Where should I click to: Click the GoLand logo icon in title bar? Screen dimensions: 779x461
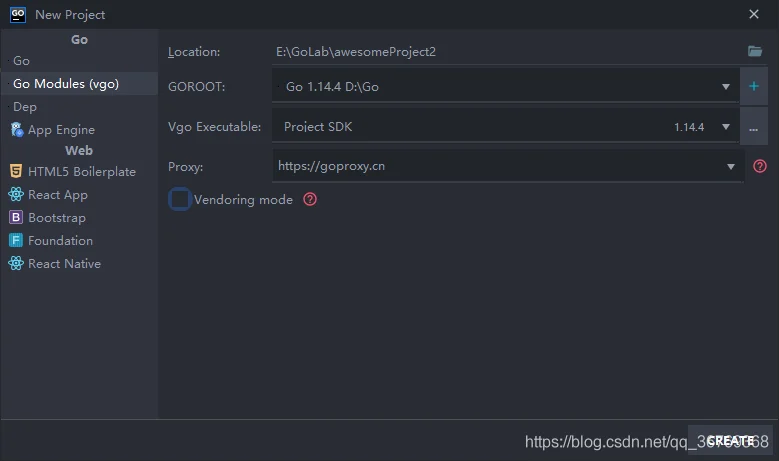[18, 14]
